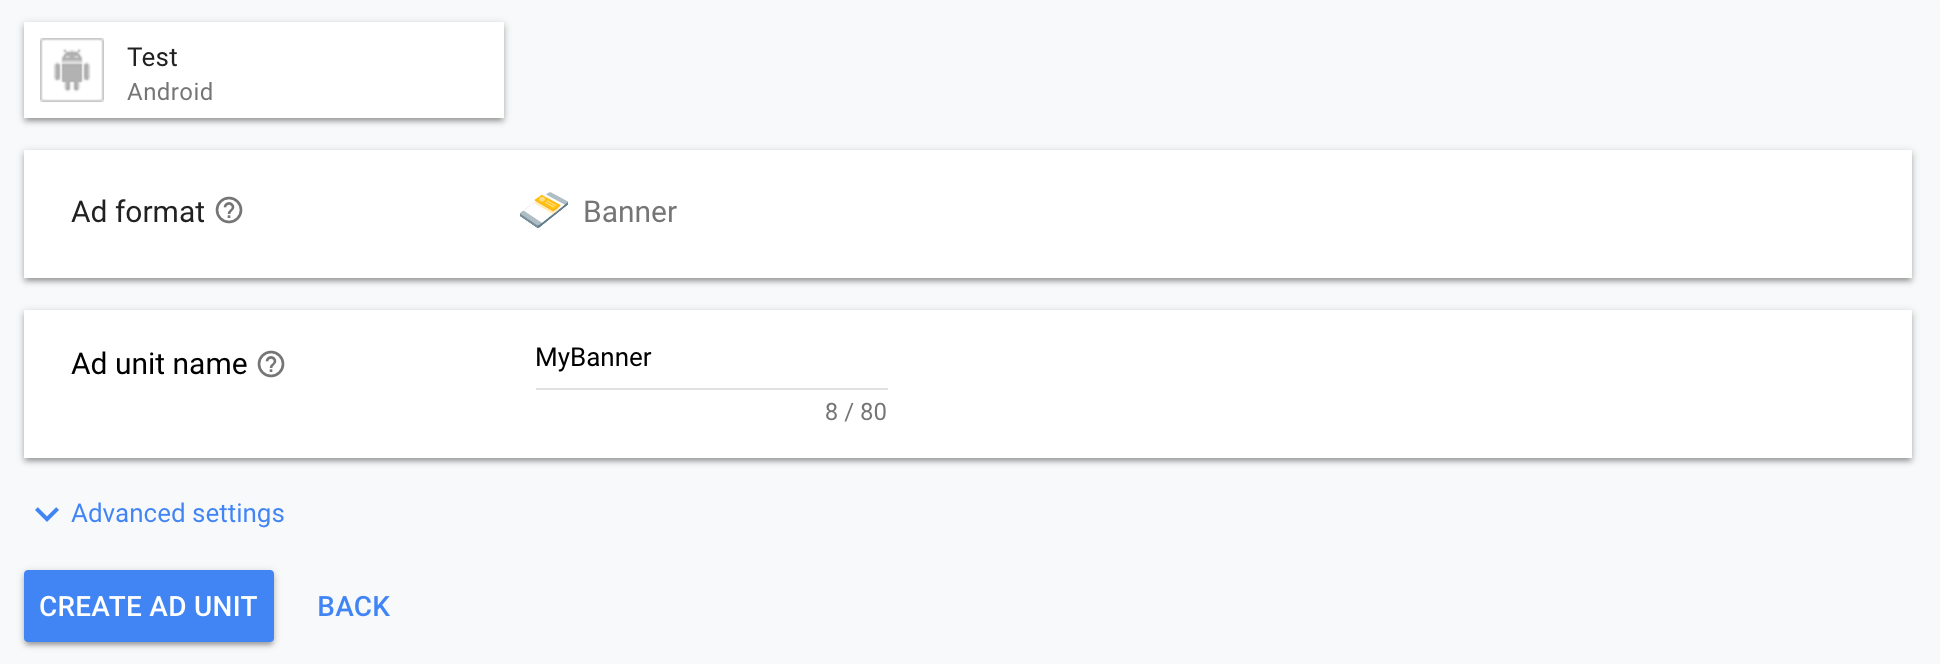This screenshot has width=1940, height=664.
Task: Click the Android platform label
Action: click(170, 92)
